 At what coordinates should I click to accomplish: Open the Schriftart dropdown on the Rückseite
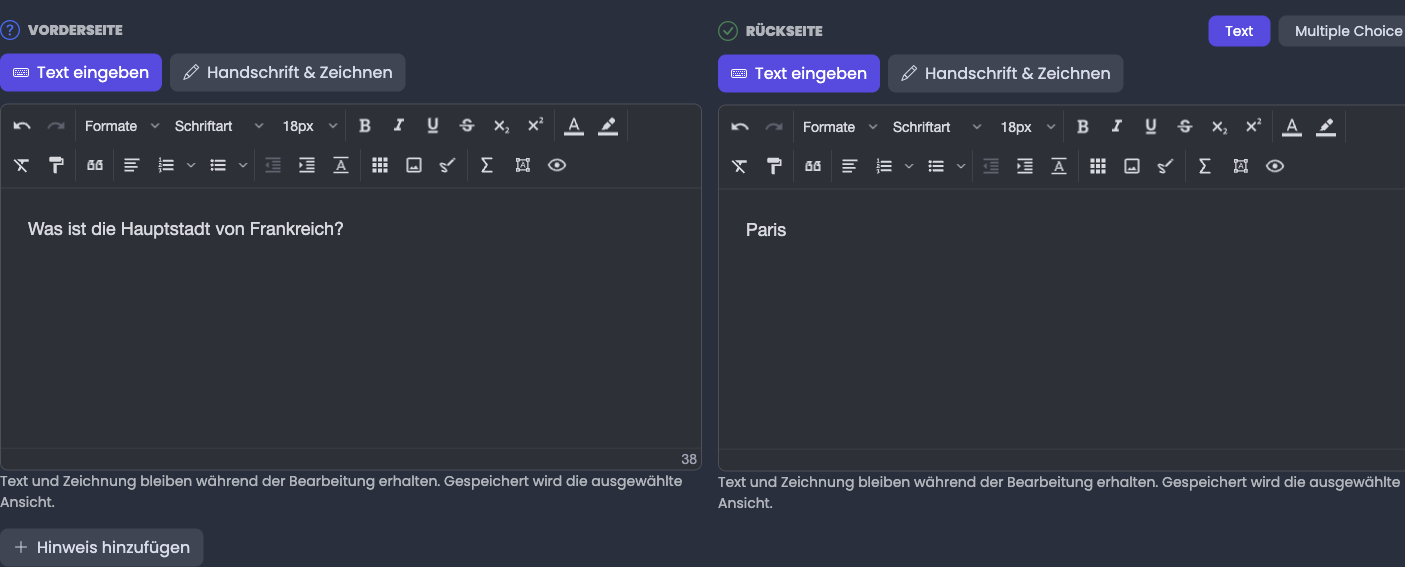(x=937, y=127)
